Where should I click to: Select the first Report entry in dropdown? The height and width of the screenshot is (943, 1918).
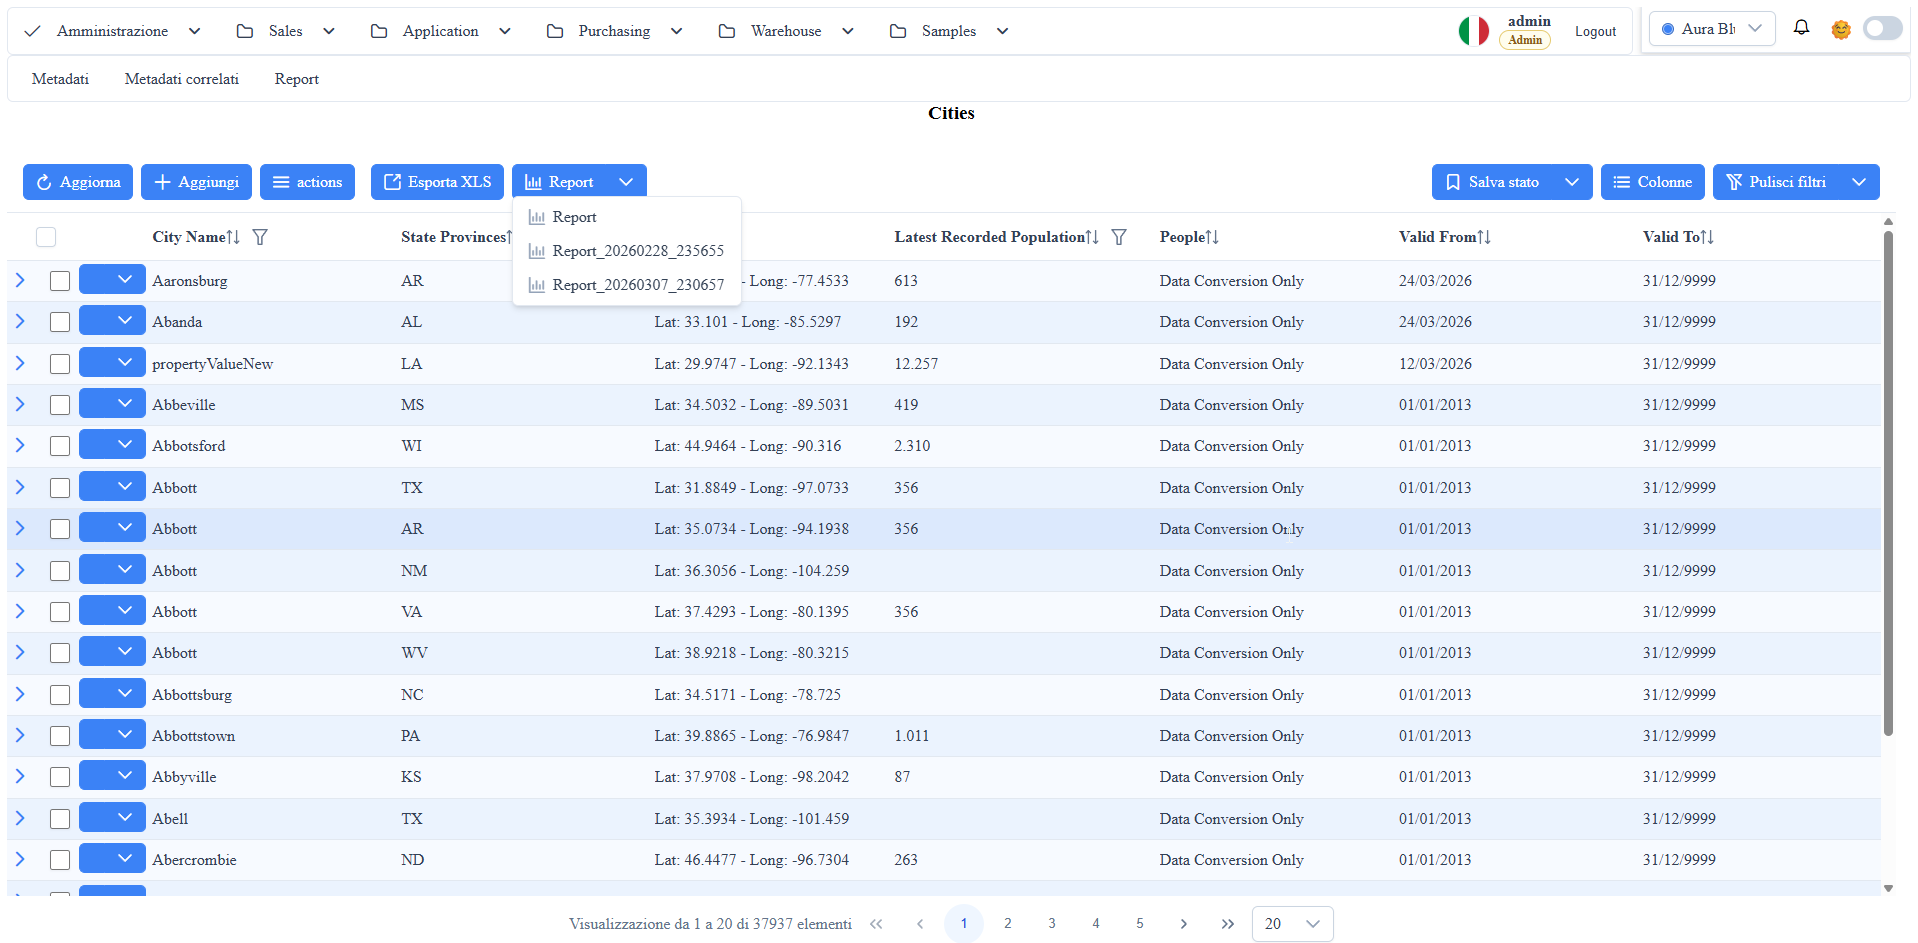click(x=627, y=217)
